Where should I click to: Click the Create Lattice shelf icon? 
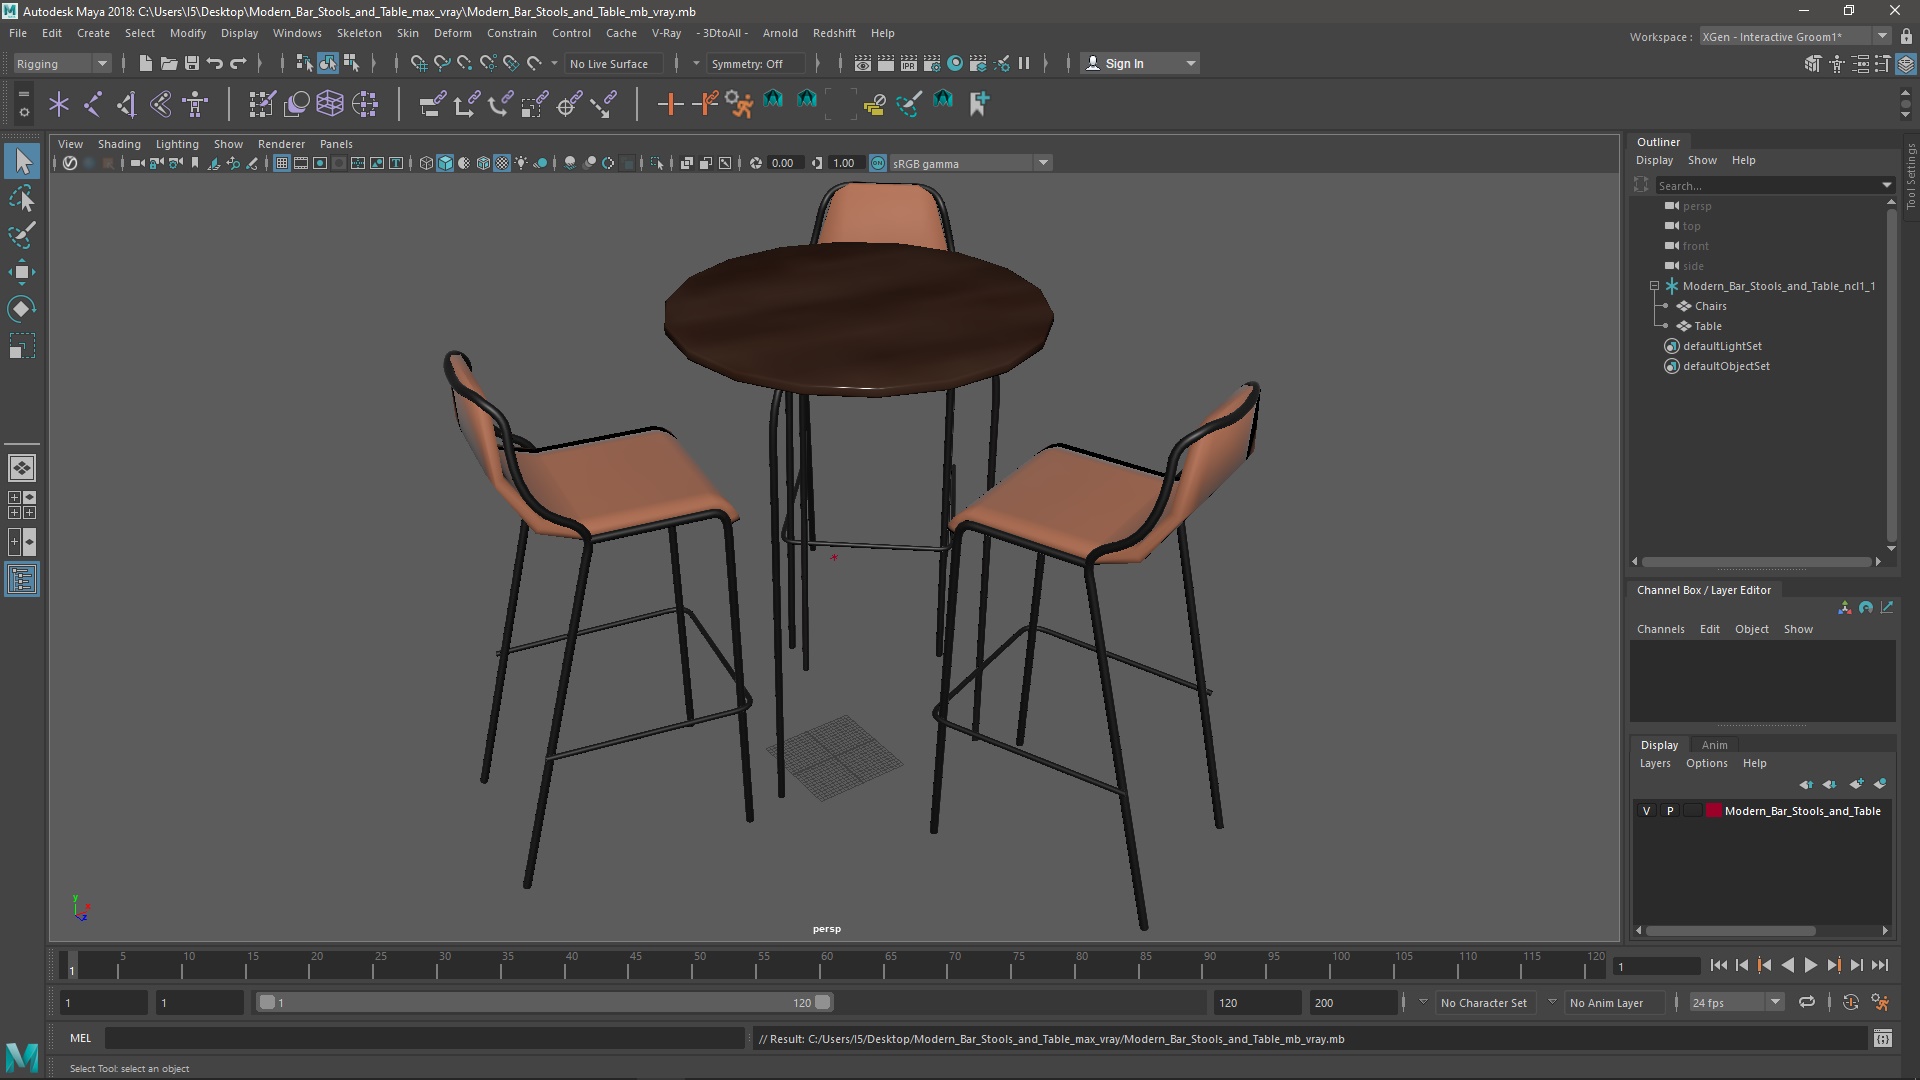click(x=329, y=103)
